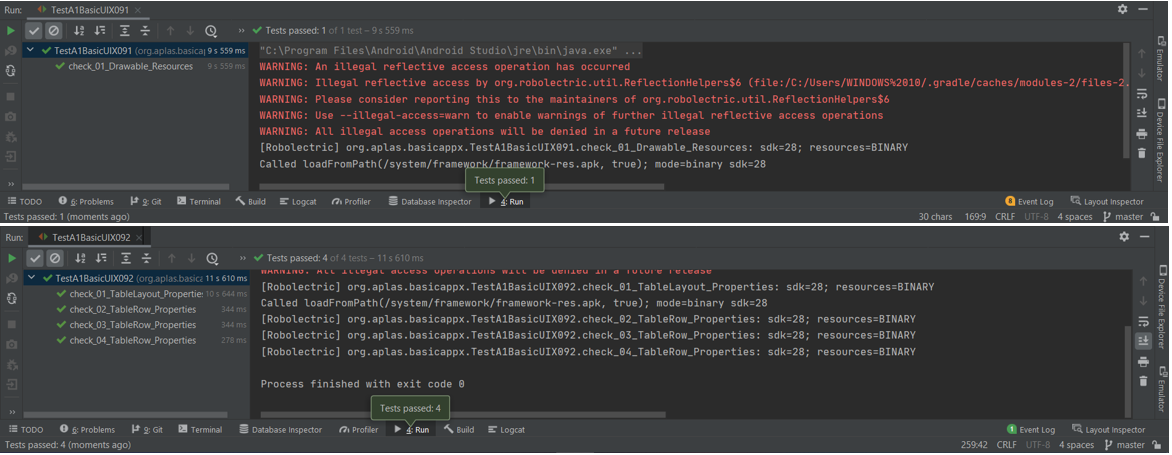The height and width of the screenshot is (455, 1172).
Task: Switch to the 6: Problems tab above 'Tests passed: 4'
Action: point(87,430)
